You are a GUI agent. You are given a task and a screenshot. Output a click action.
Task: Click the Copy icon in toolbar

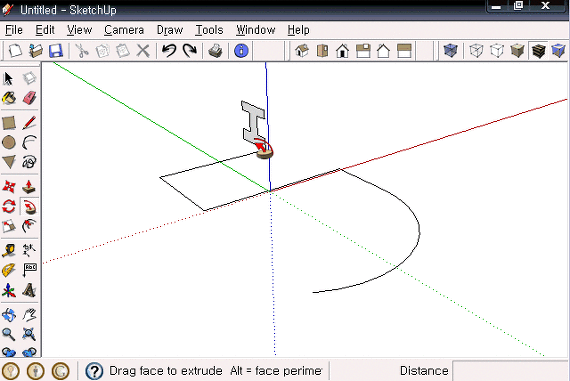103,51
